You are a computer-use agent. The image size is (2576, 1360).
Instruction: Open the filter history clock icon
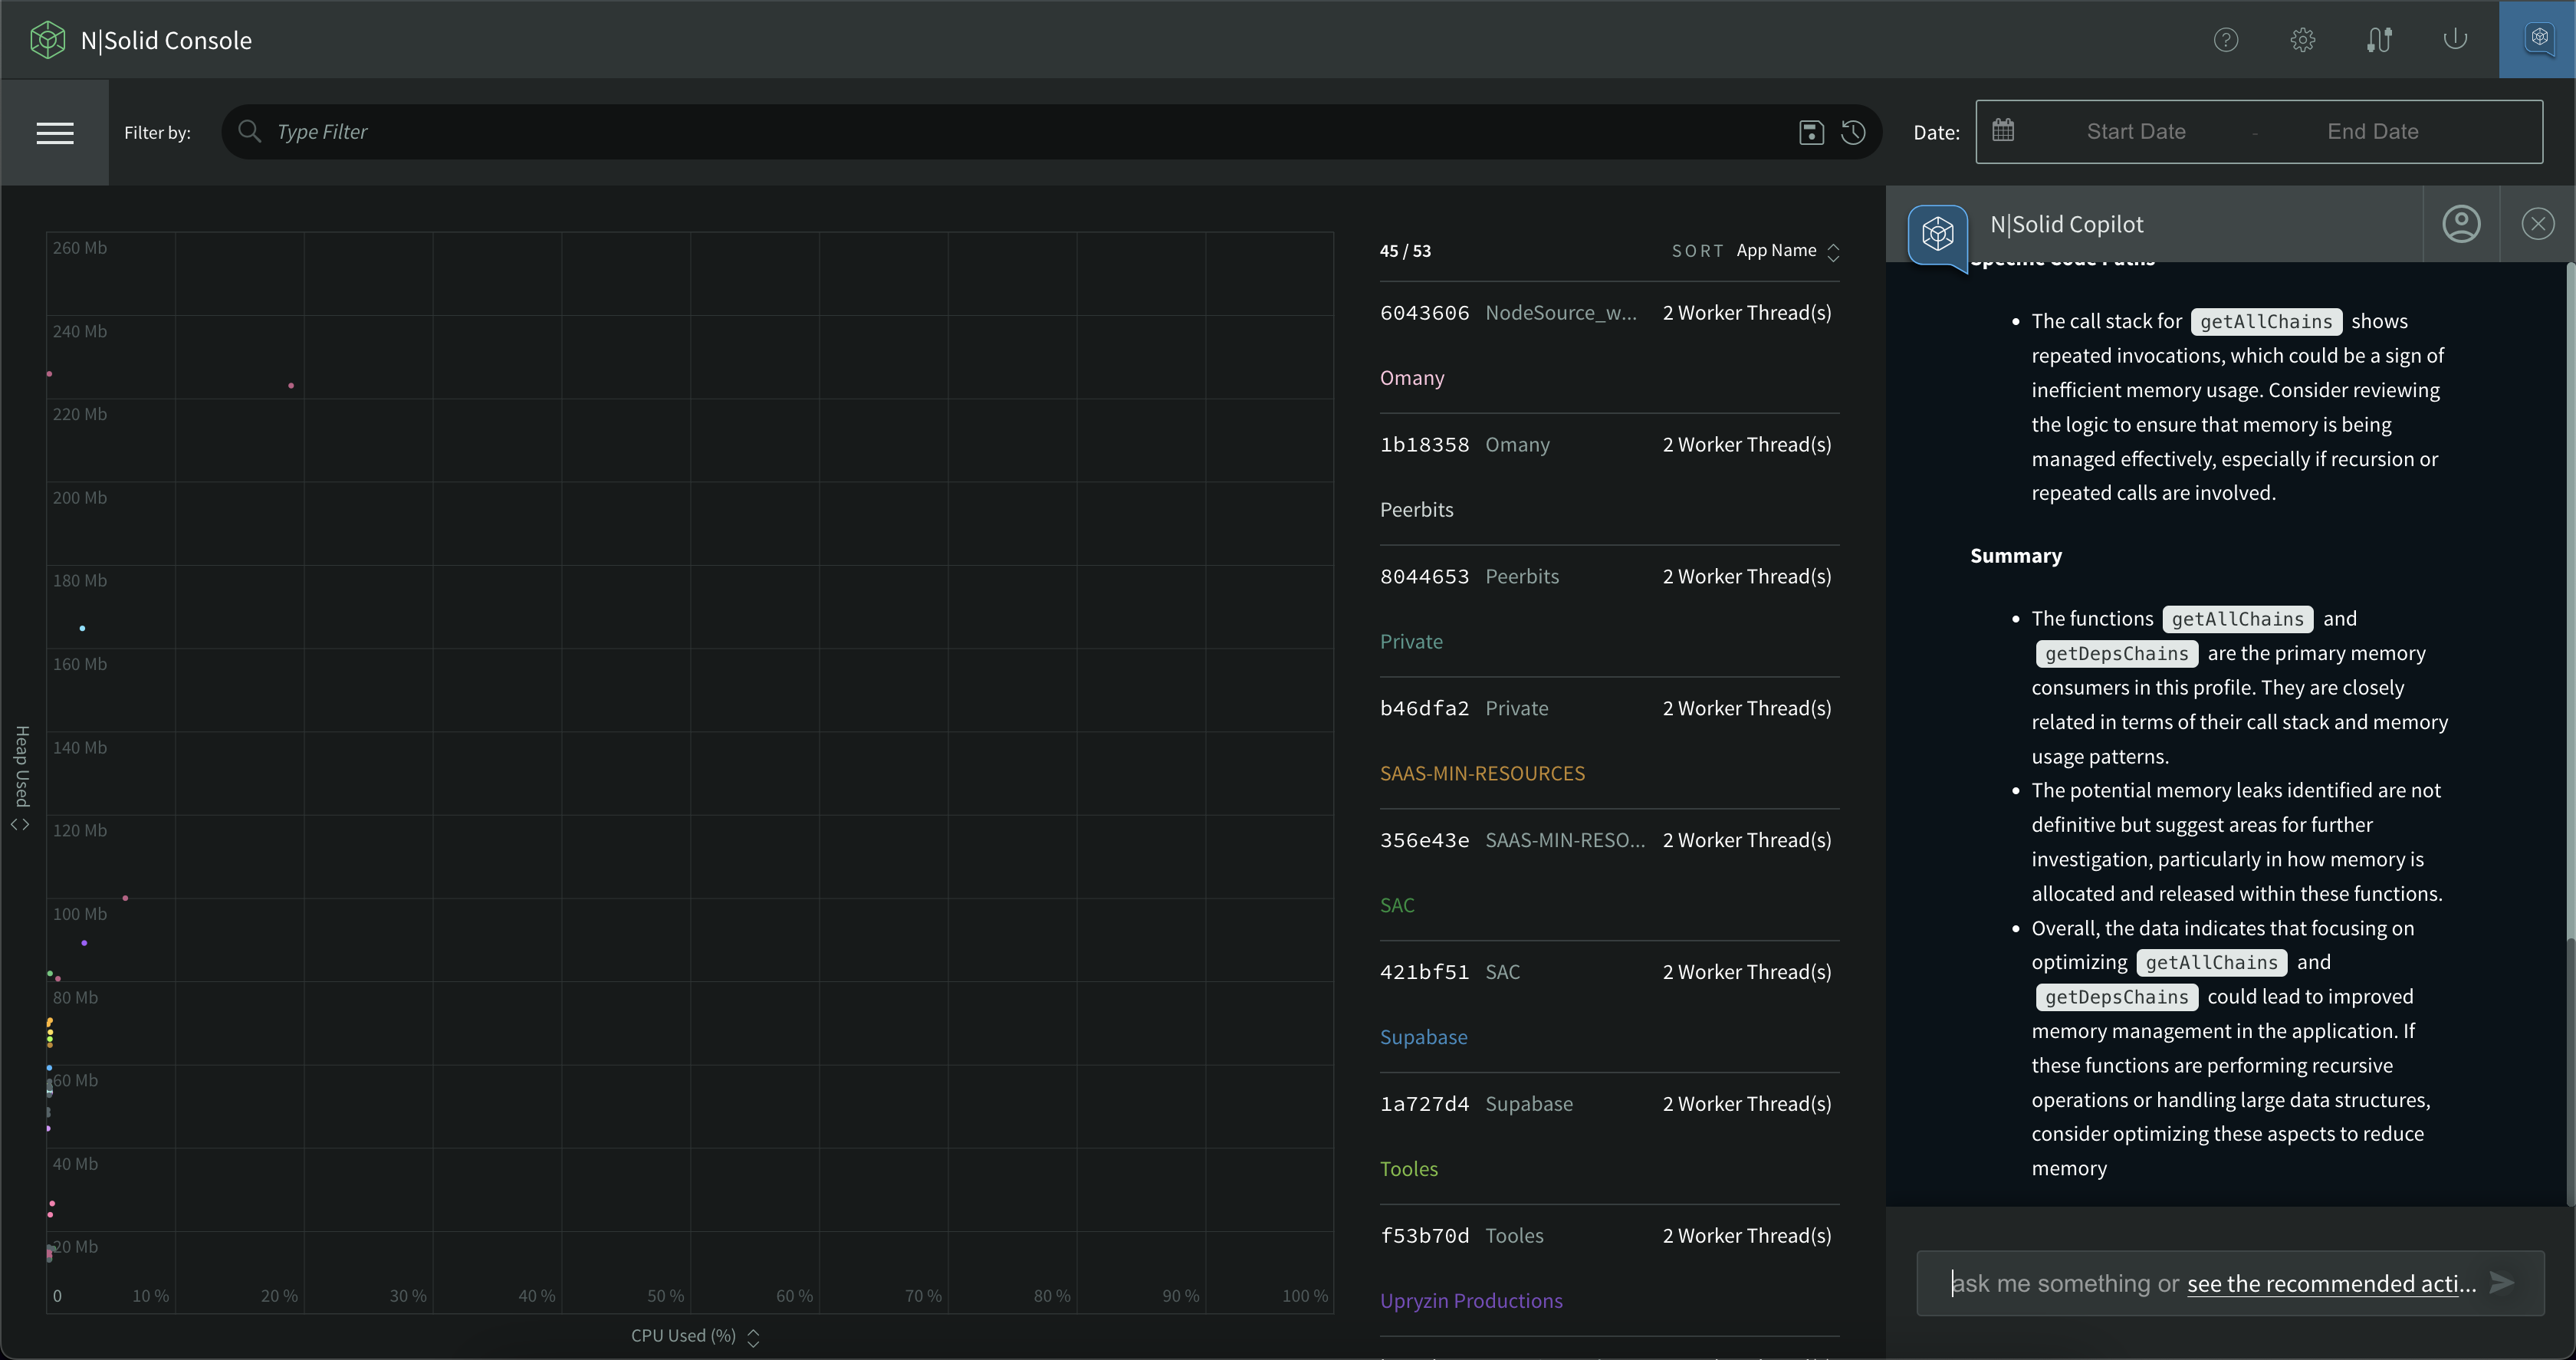(x=1853, y=132)
